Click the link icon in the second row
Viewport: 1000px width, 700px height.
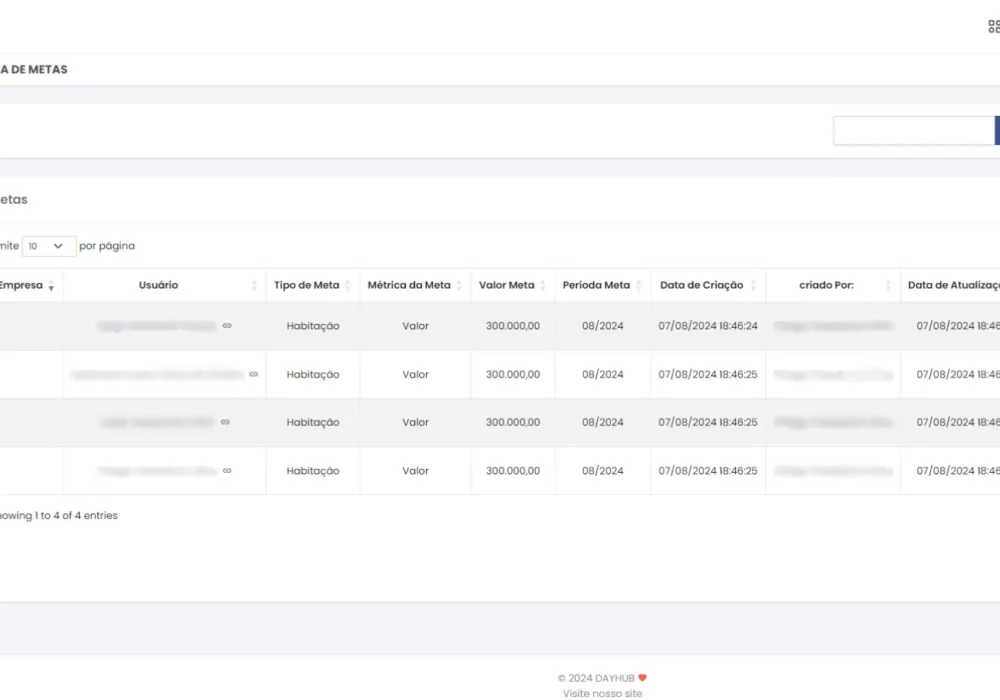pyautogui.click(x=253, y=375)
